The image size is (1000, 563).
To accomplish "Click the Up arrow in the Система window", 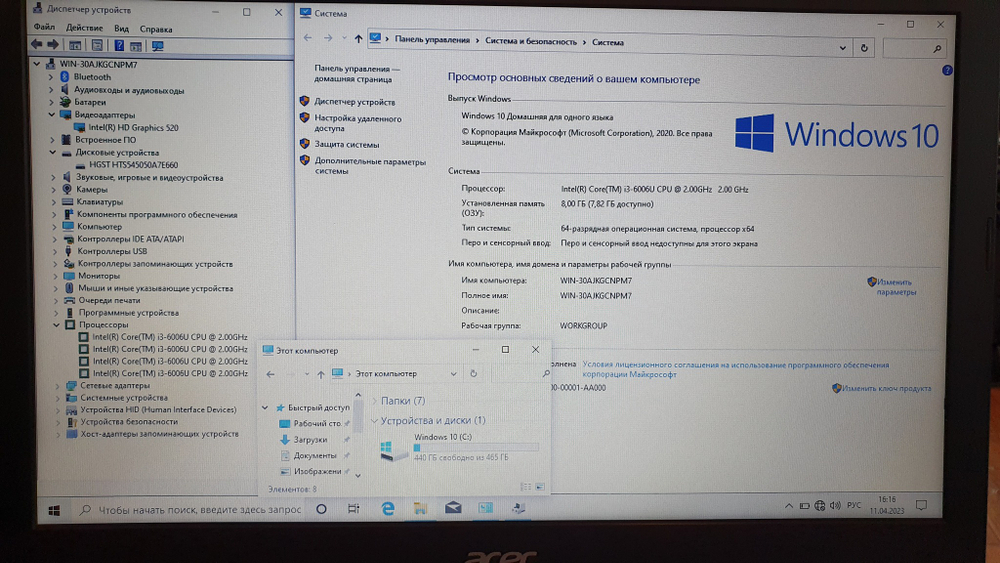I will pos(358,39).
